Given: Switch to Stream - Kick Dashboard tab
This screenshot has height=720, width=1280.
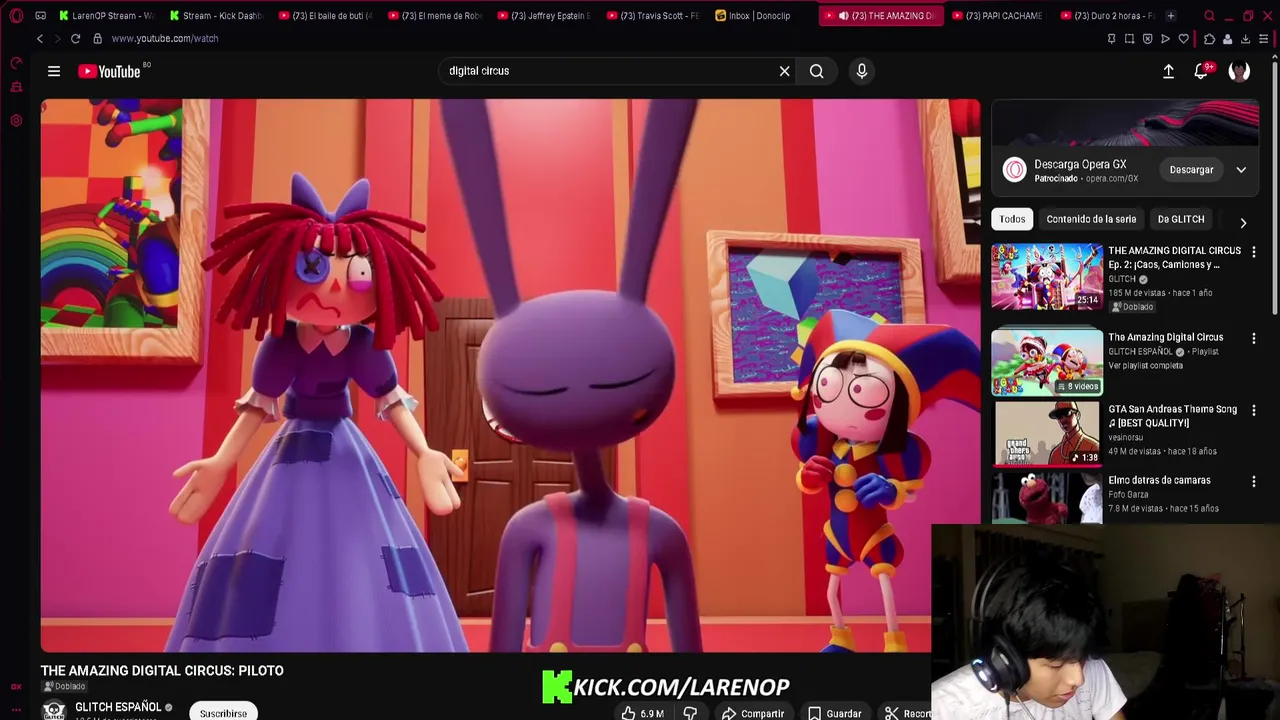Looking at the screenshot, I should 217,16.
